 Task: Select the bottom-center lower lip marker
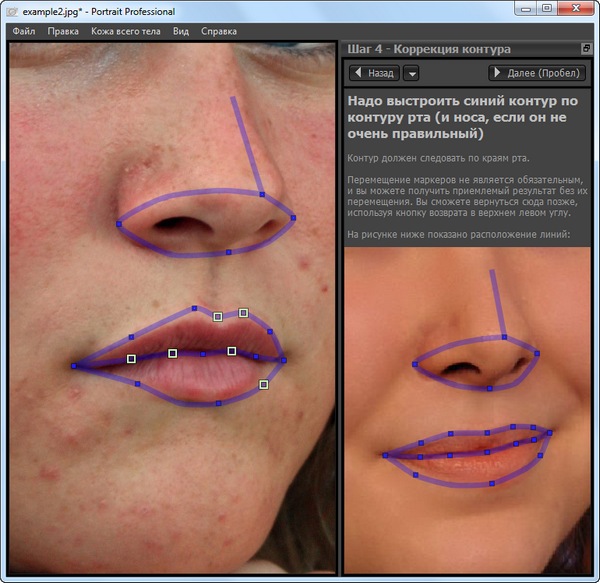[x=219, y=404]
